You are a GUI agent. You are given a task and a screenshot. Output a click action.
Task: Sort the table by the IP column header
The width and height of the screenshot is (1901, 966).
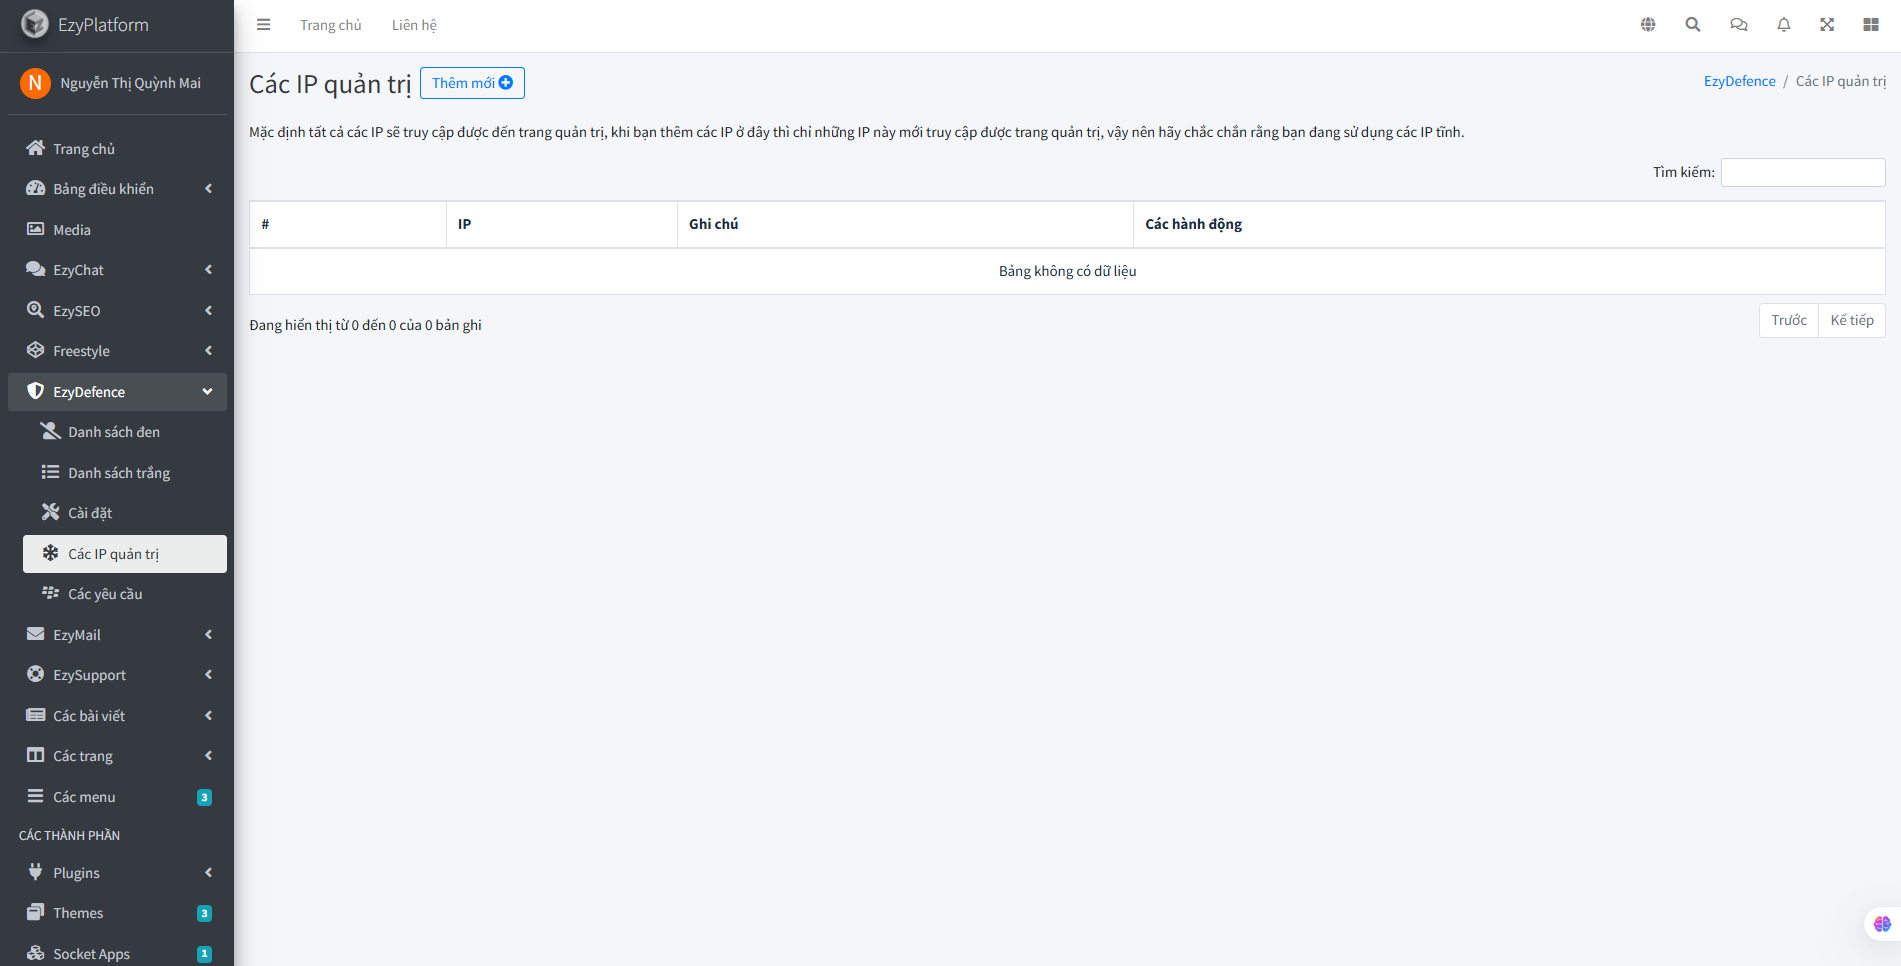tap(561, 224)
